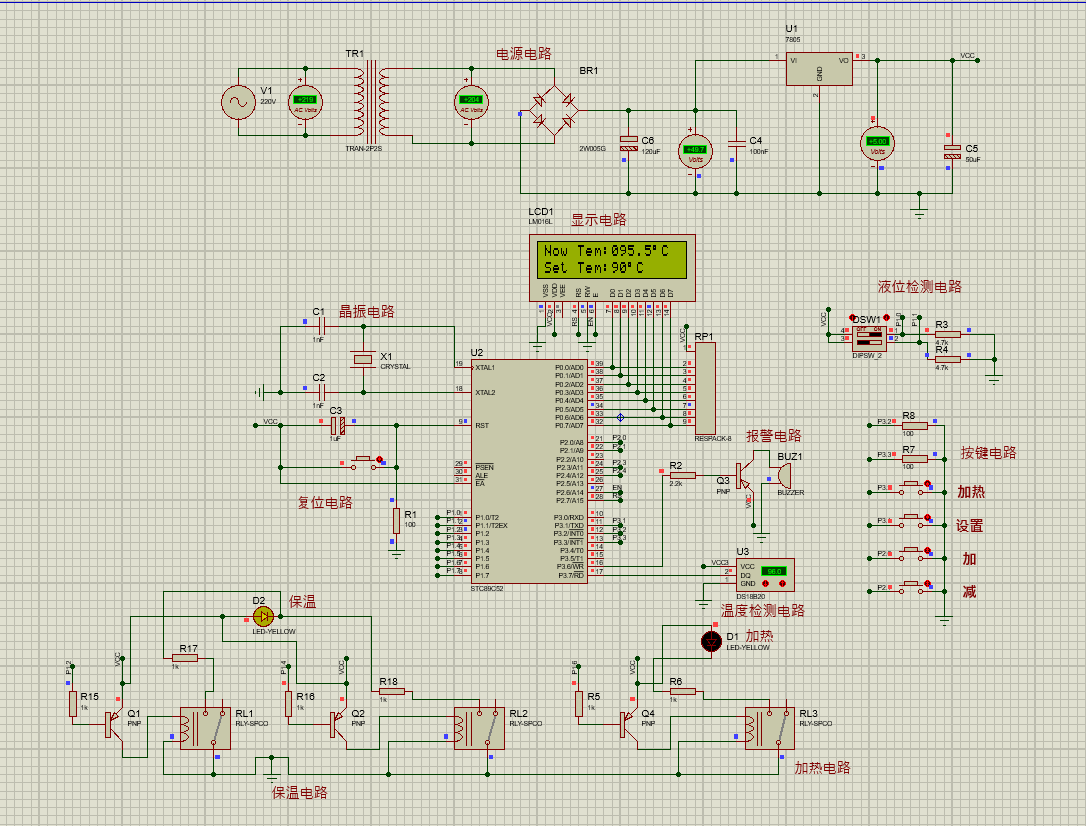The width and height of the screenshot is (1086, 826).
Task: Click the LCD1 display screen
Action: click(609, 259)
